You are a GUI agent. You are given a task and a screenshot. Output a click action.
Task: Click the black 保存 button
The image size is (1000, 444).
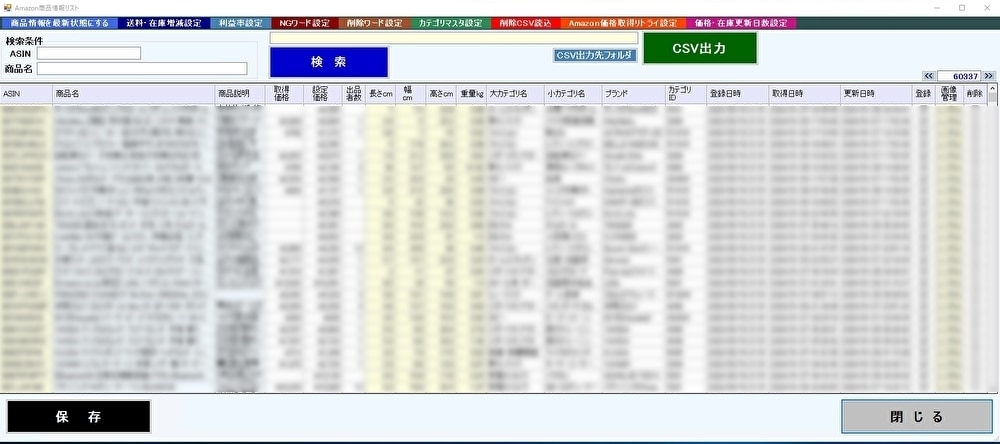tap(78, 417)
